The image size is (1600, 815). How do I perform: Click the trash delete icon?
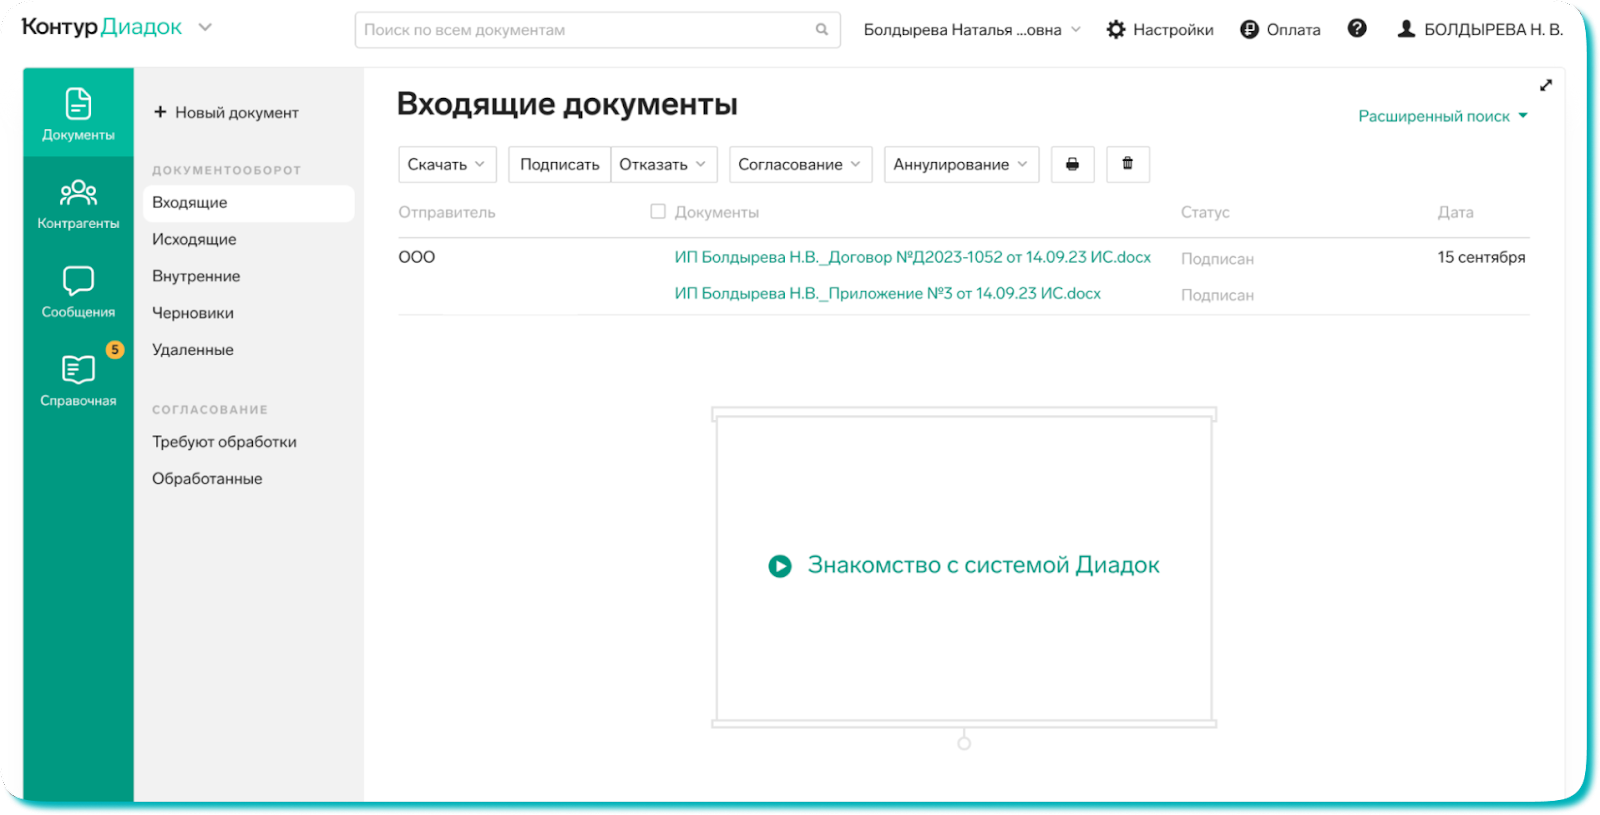[x=1127, y=164]
